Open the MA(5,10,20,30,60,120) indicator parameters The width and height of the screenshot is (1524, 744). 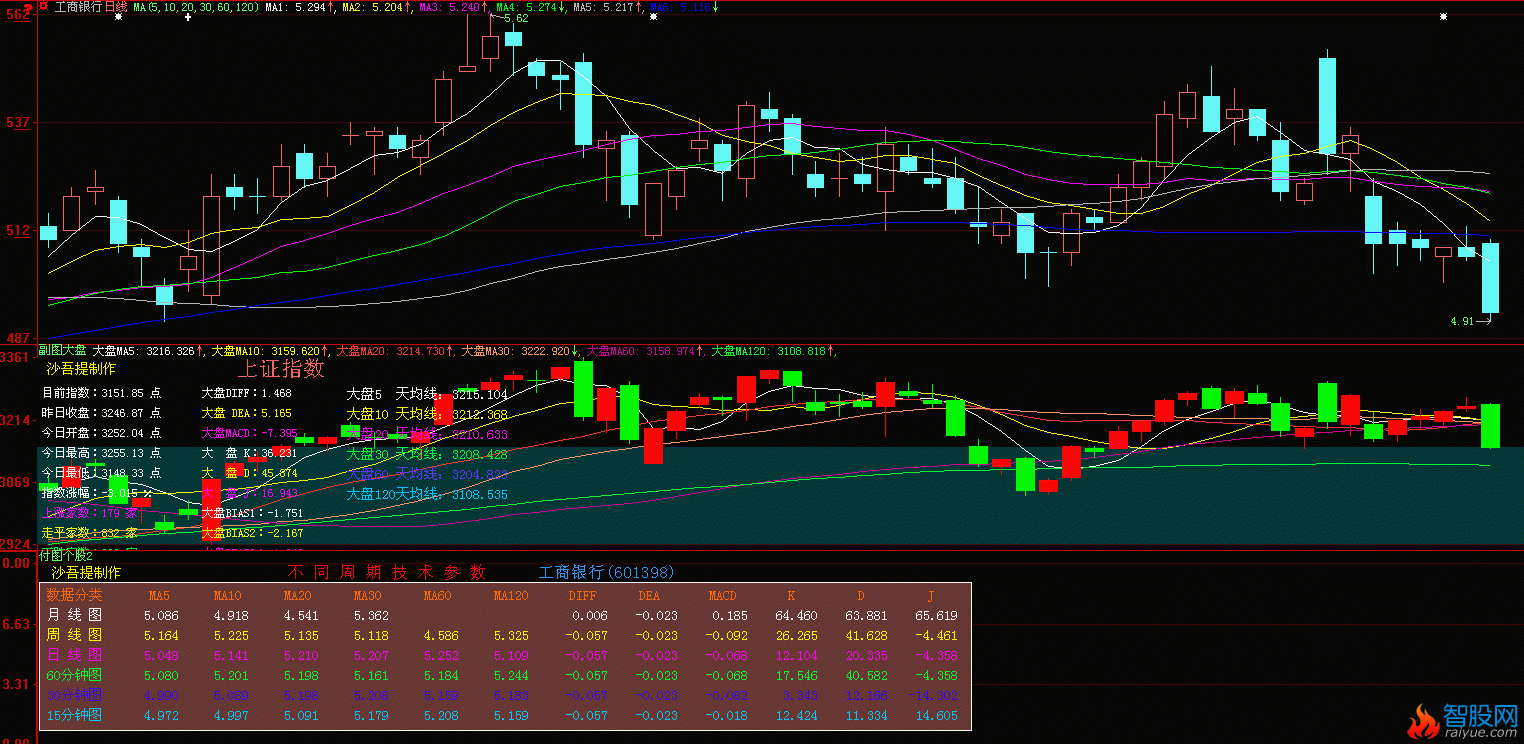[197, 6]
